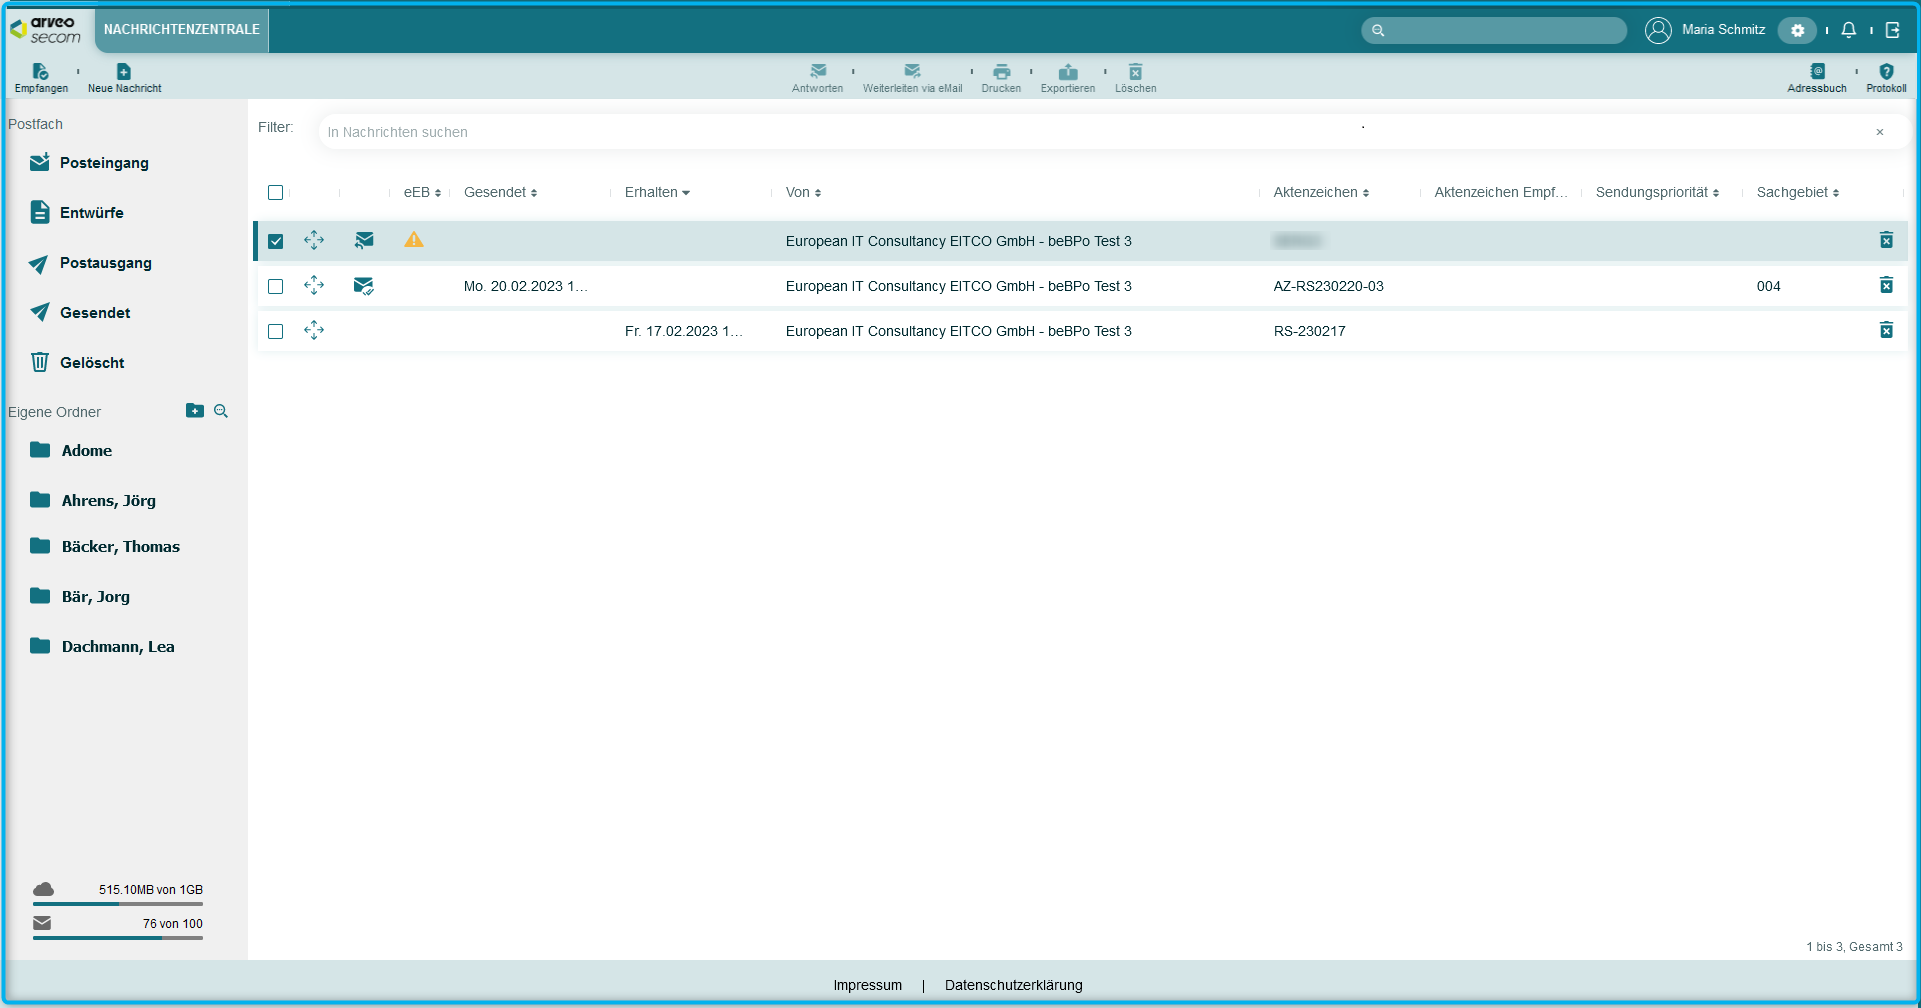This screenshot has height=1008, width=1921.
Task: Switch to the Nachrichtenzentrale tab
Action: coord(181,30)
